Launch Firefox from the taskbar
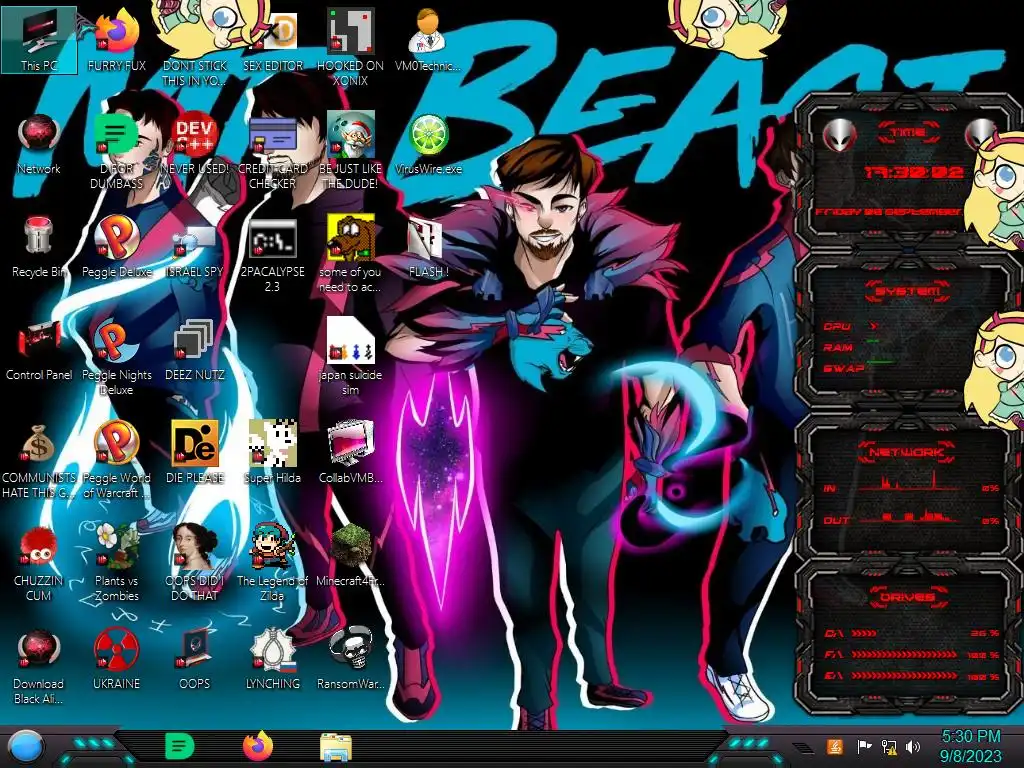This screenshot has height=768, width=1024. tap(258, 746)
